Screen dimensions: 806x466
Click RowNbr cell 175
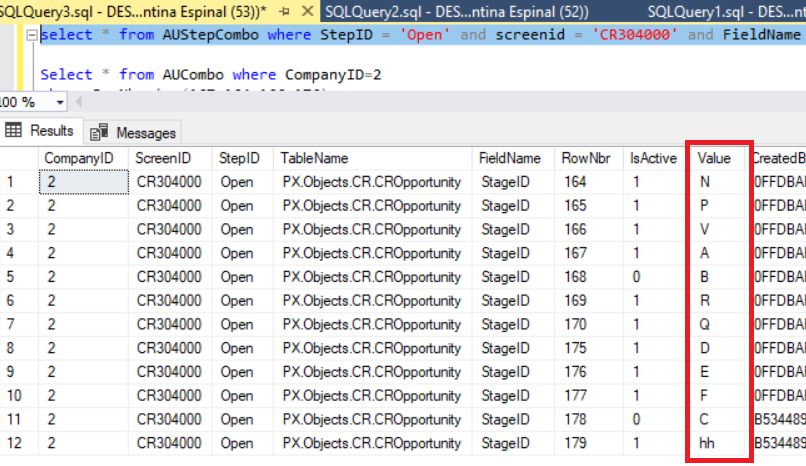[589, 348]
